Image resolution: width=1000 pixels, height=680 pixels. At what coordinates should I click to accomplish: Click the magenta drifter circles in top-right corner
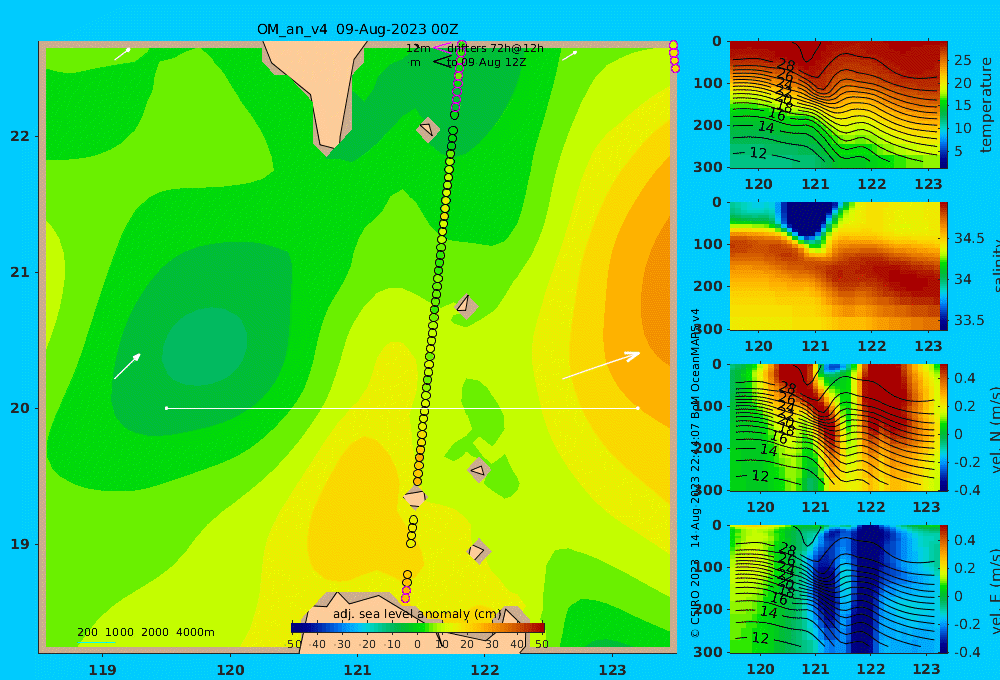674,56
